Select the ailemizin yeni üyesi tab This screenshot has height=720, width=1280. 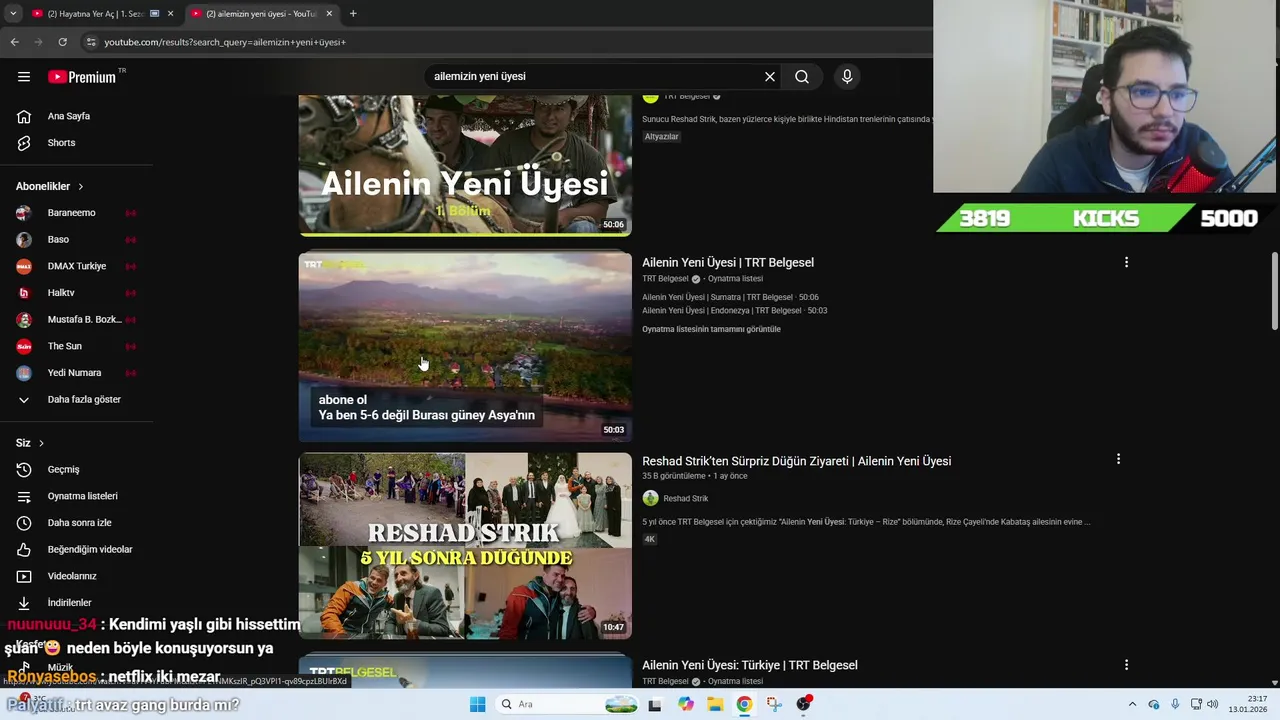click(x=260, y=14)
